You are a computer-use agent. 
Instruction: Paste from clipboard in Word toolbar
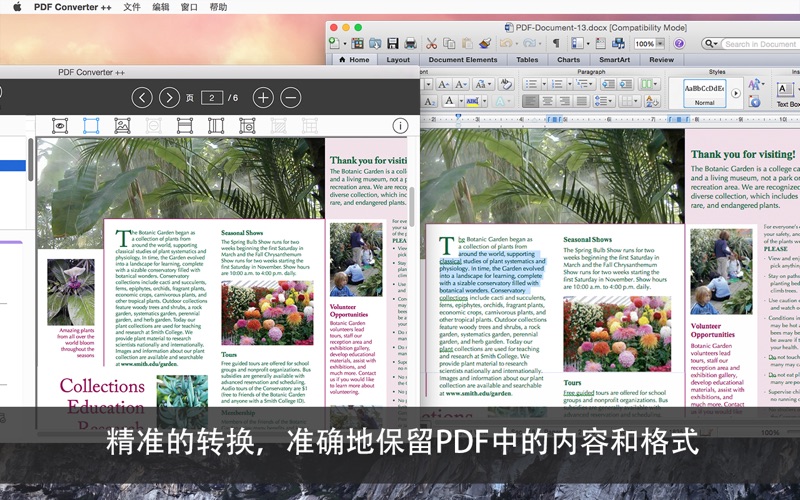click(x=467, y=43)
